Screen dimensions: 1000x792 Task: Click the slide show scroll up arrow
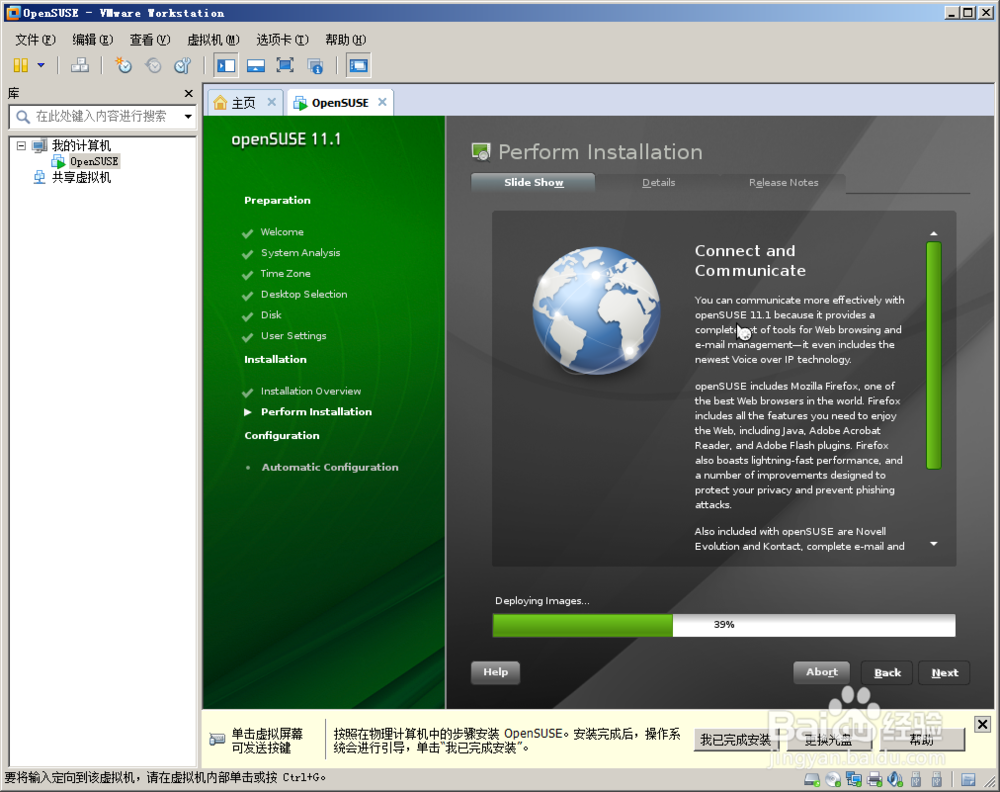(934, 233)
